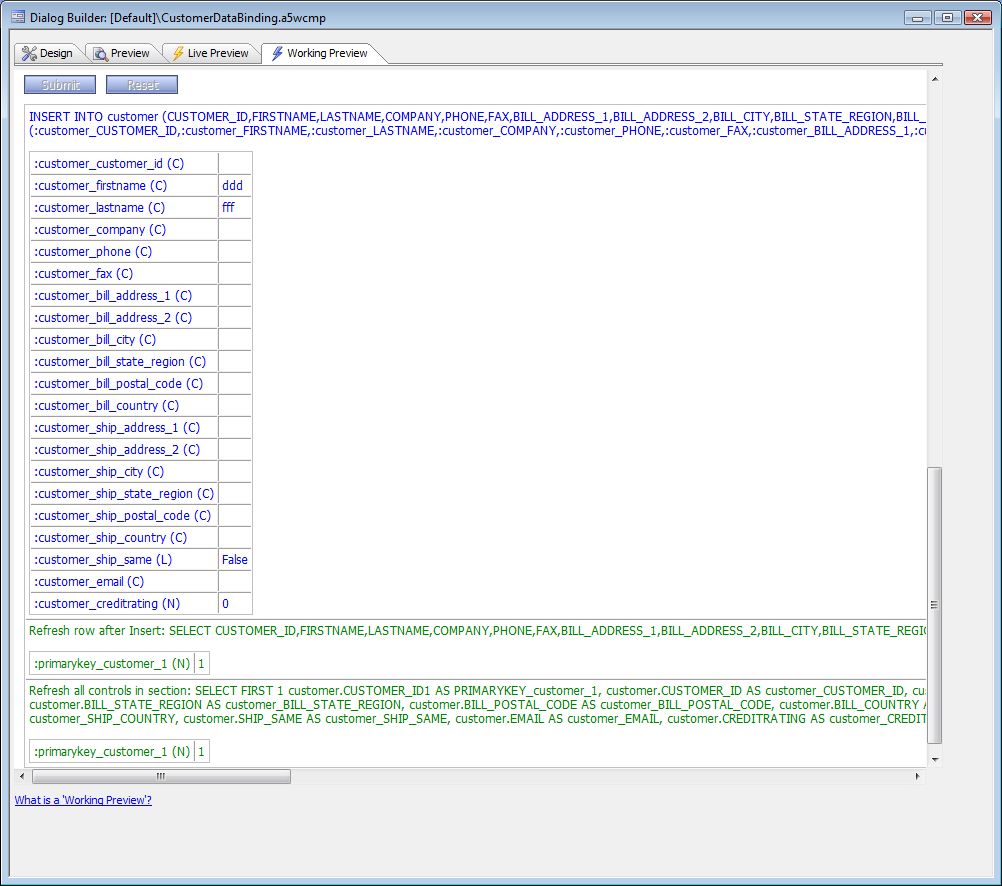Open the 'What is a Working Preview?' link
1002x886 pixels.
pos(83,800)
